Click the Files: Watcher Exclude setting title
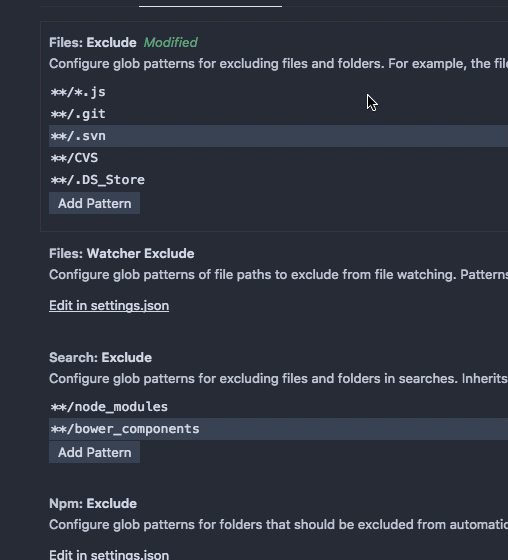 click(122, 254)
